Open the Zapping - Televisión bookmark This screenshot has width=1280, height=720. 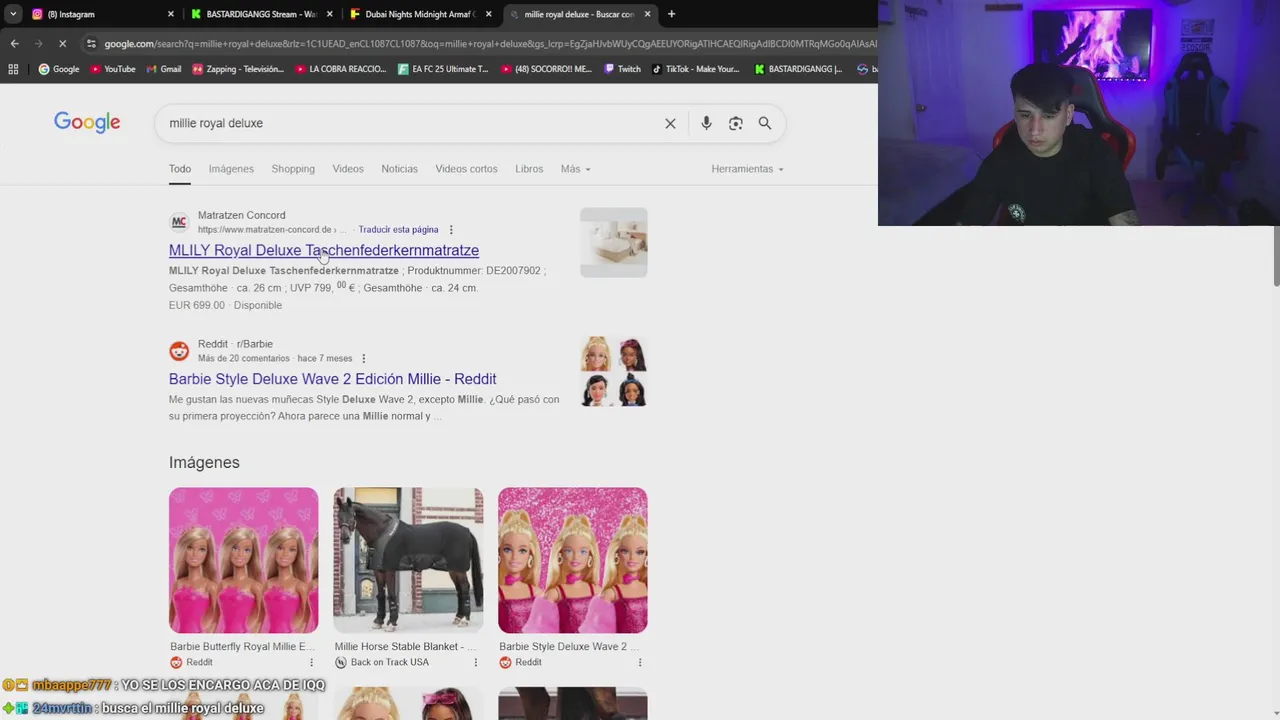[x=238, y=69]
